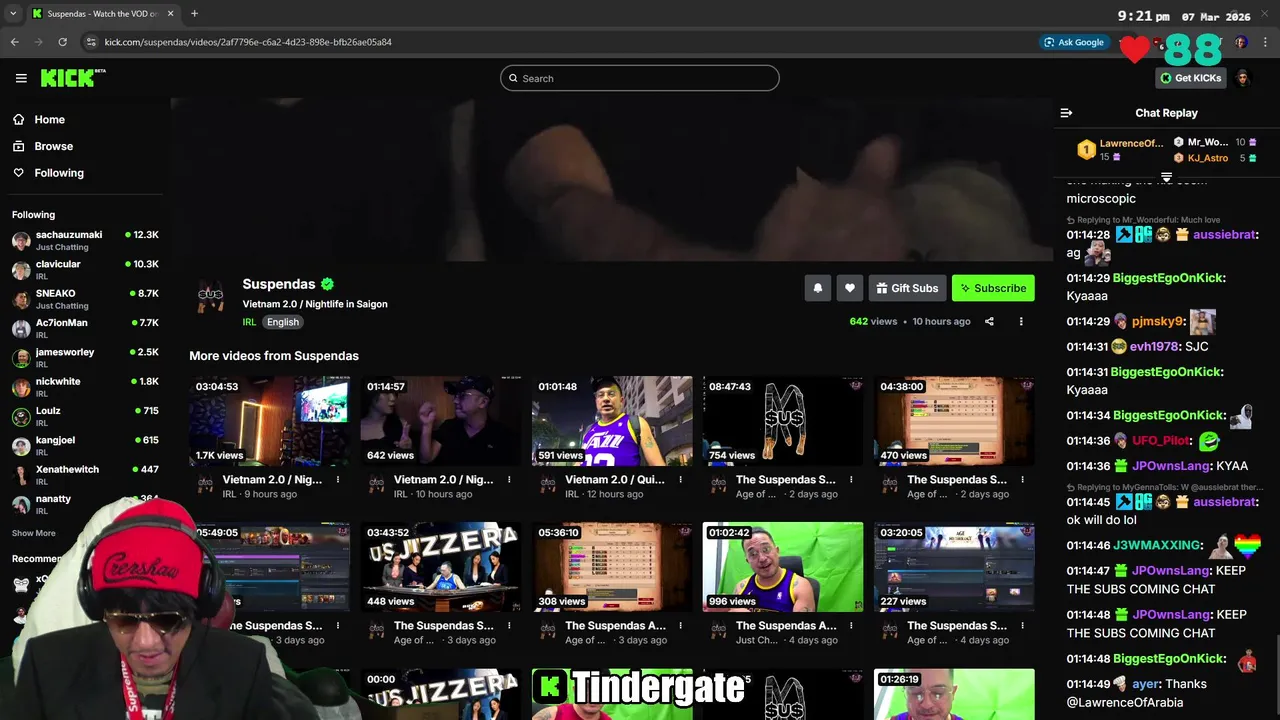Click evh1978 username in chat
Viewport: 1280px width, 720px height.
(x=1154, y=347)
